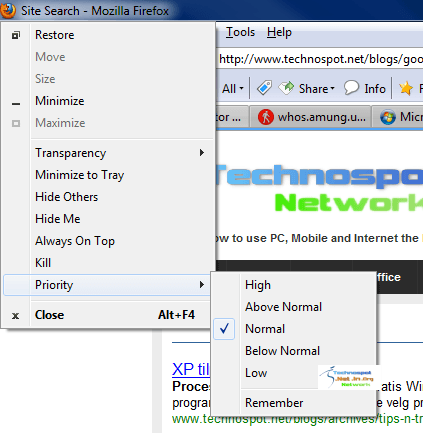Select the checked Normal priority
The width and height of the screenshot is (423, 433).
[293, 329]
